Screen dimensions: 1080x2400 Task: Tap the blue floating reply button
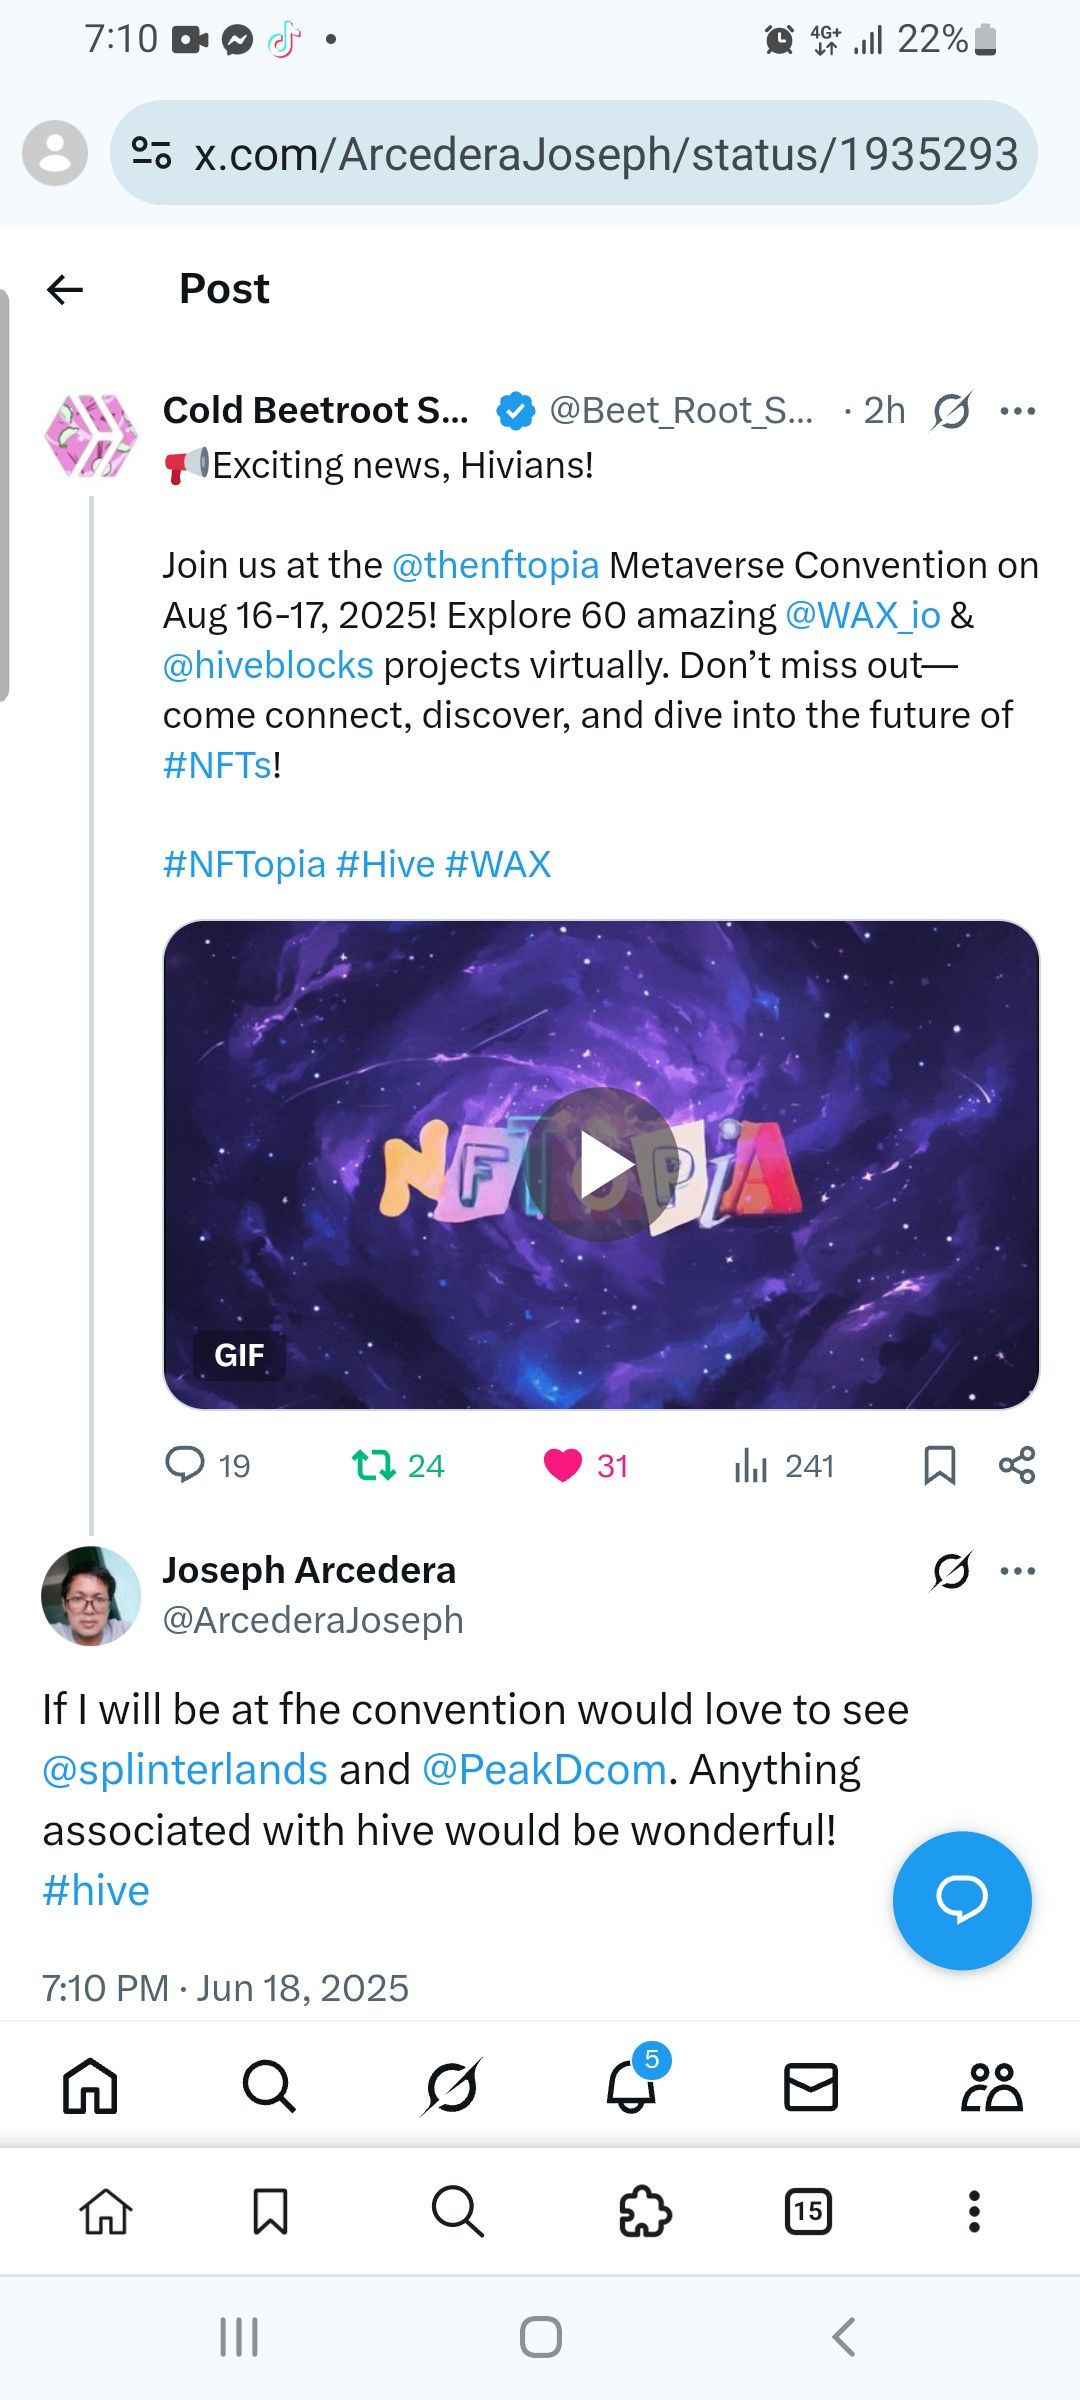(x=962, y=1900)
